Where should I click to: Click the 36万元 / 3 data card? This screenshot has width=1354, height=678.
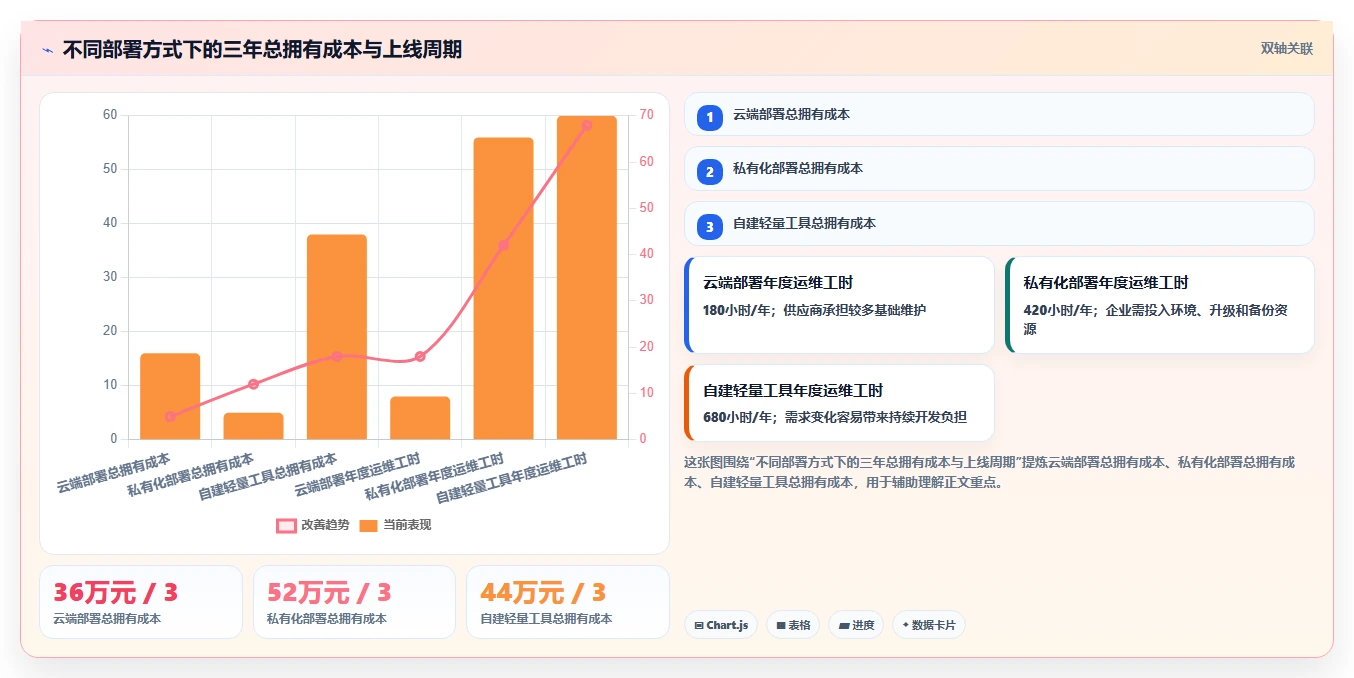[141, 602]
